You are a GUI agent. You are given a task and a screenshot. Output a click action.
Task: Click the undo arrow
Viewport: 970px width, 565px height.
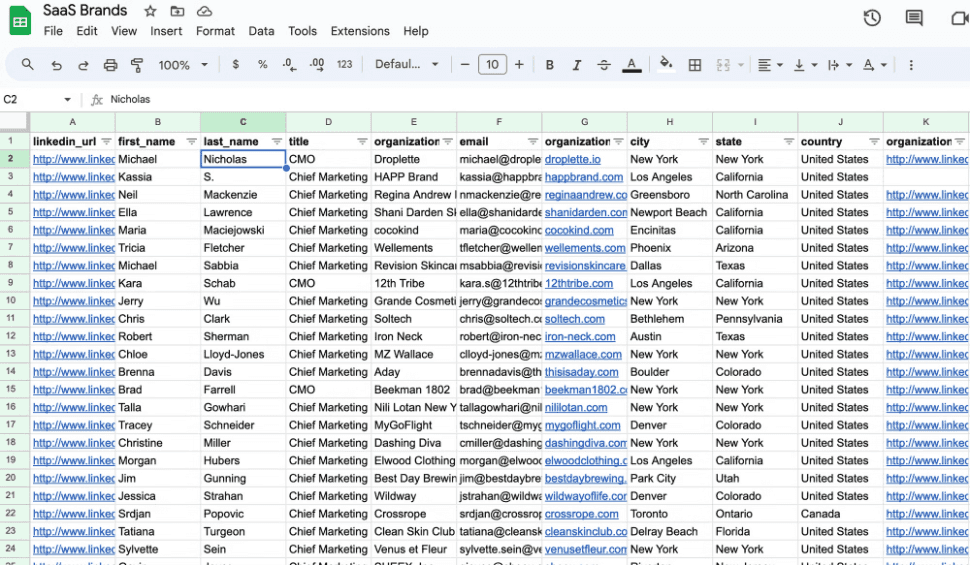(56, 65)
